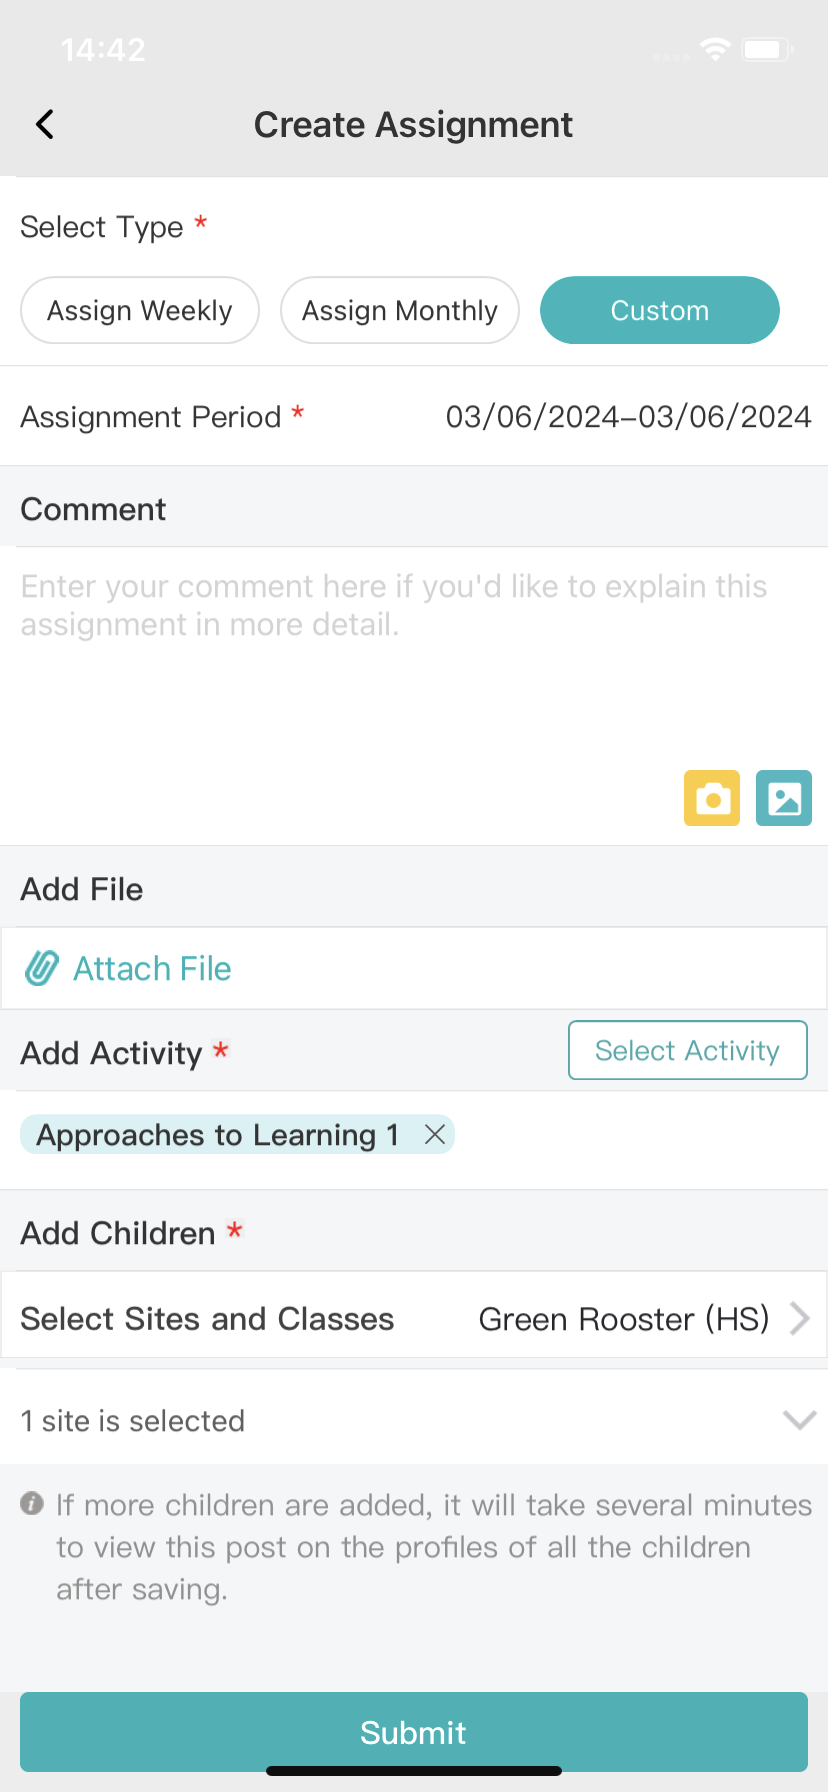This screenshot has height=1792, width=828.
Task: Tap Green Rooster (HS) site value
Action: tap(624, 1319)
